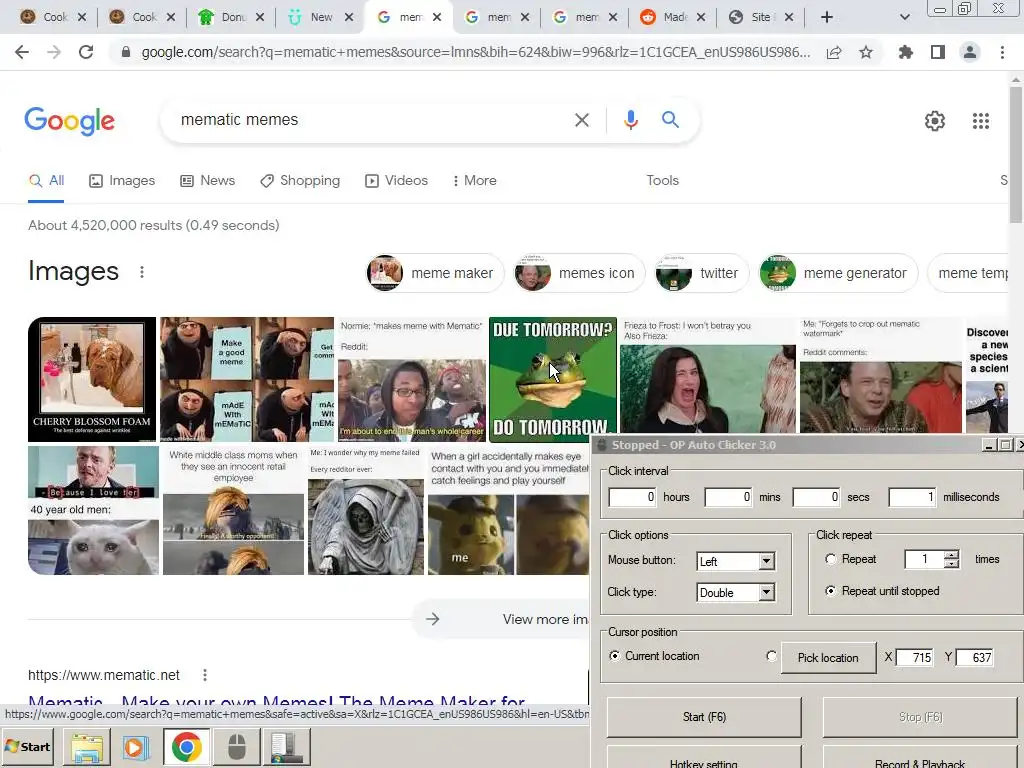Open the Chrome profile avatar icon
1024x768 pixels.
pos(970,52)
